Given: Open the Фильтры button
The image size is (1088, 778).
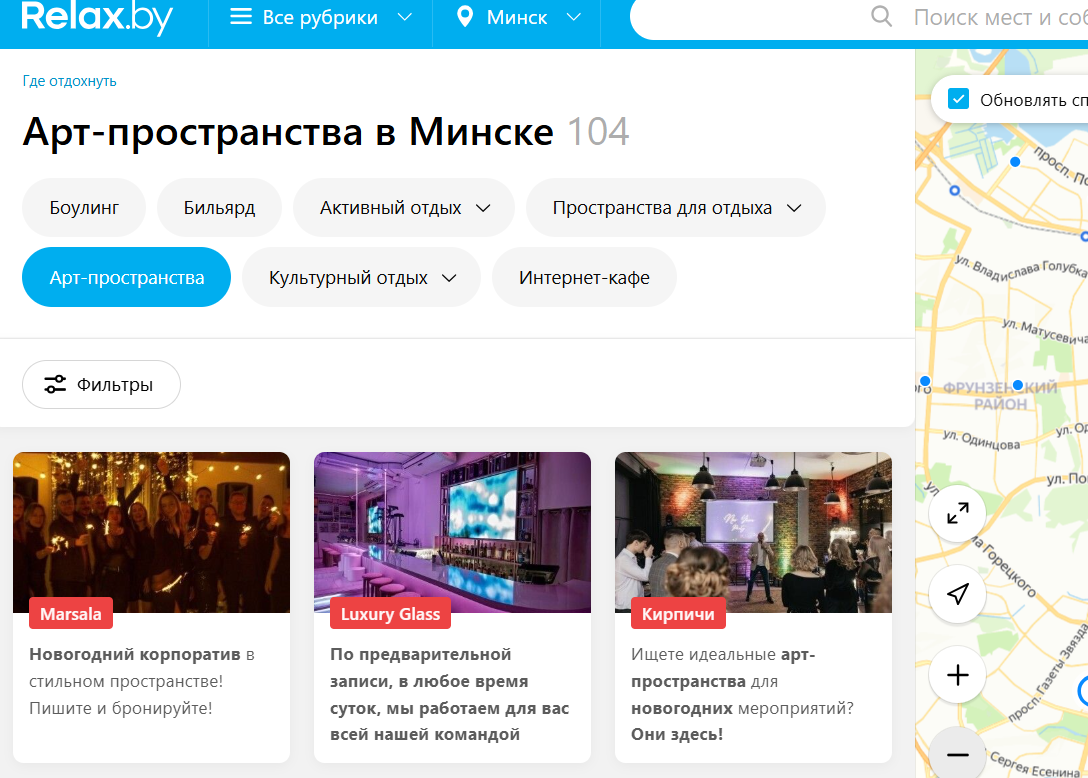Looking at the screenshot, I should (x=101, y=384).
